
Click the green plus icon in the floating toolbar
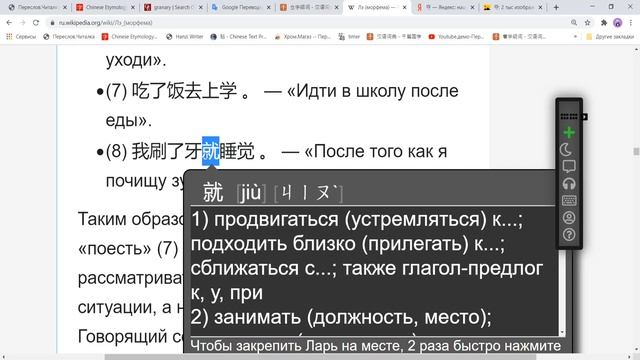click(x=569, y=132)
